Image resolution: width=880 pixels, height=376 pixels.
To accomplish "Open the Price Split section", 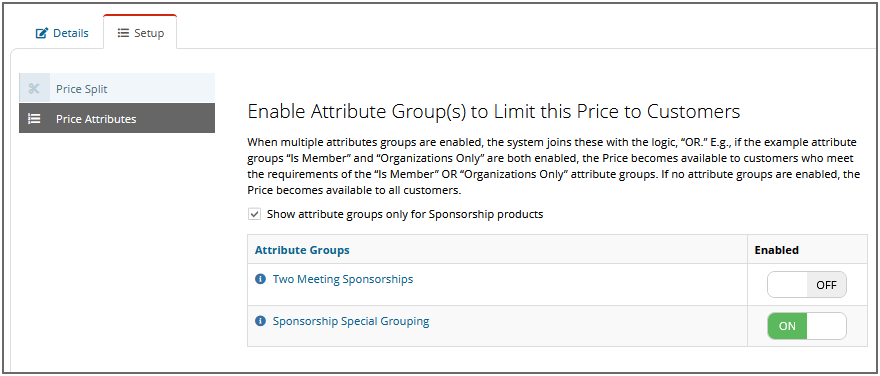I will (117, 89).
